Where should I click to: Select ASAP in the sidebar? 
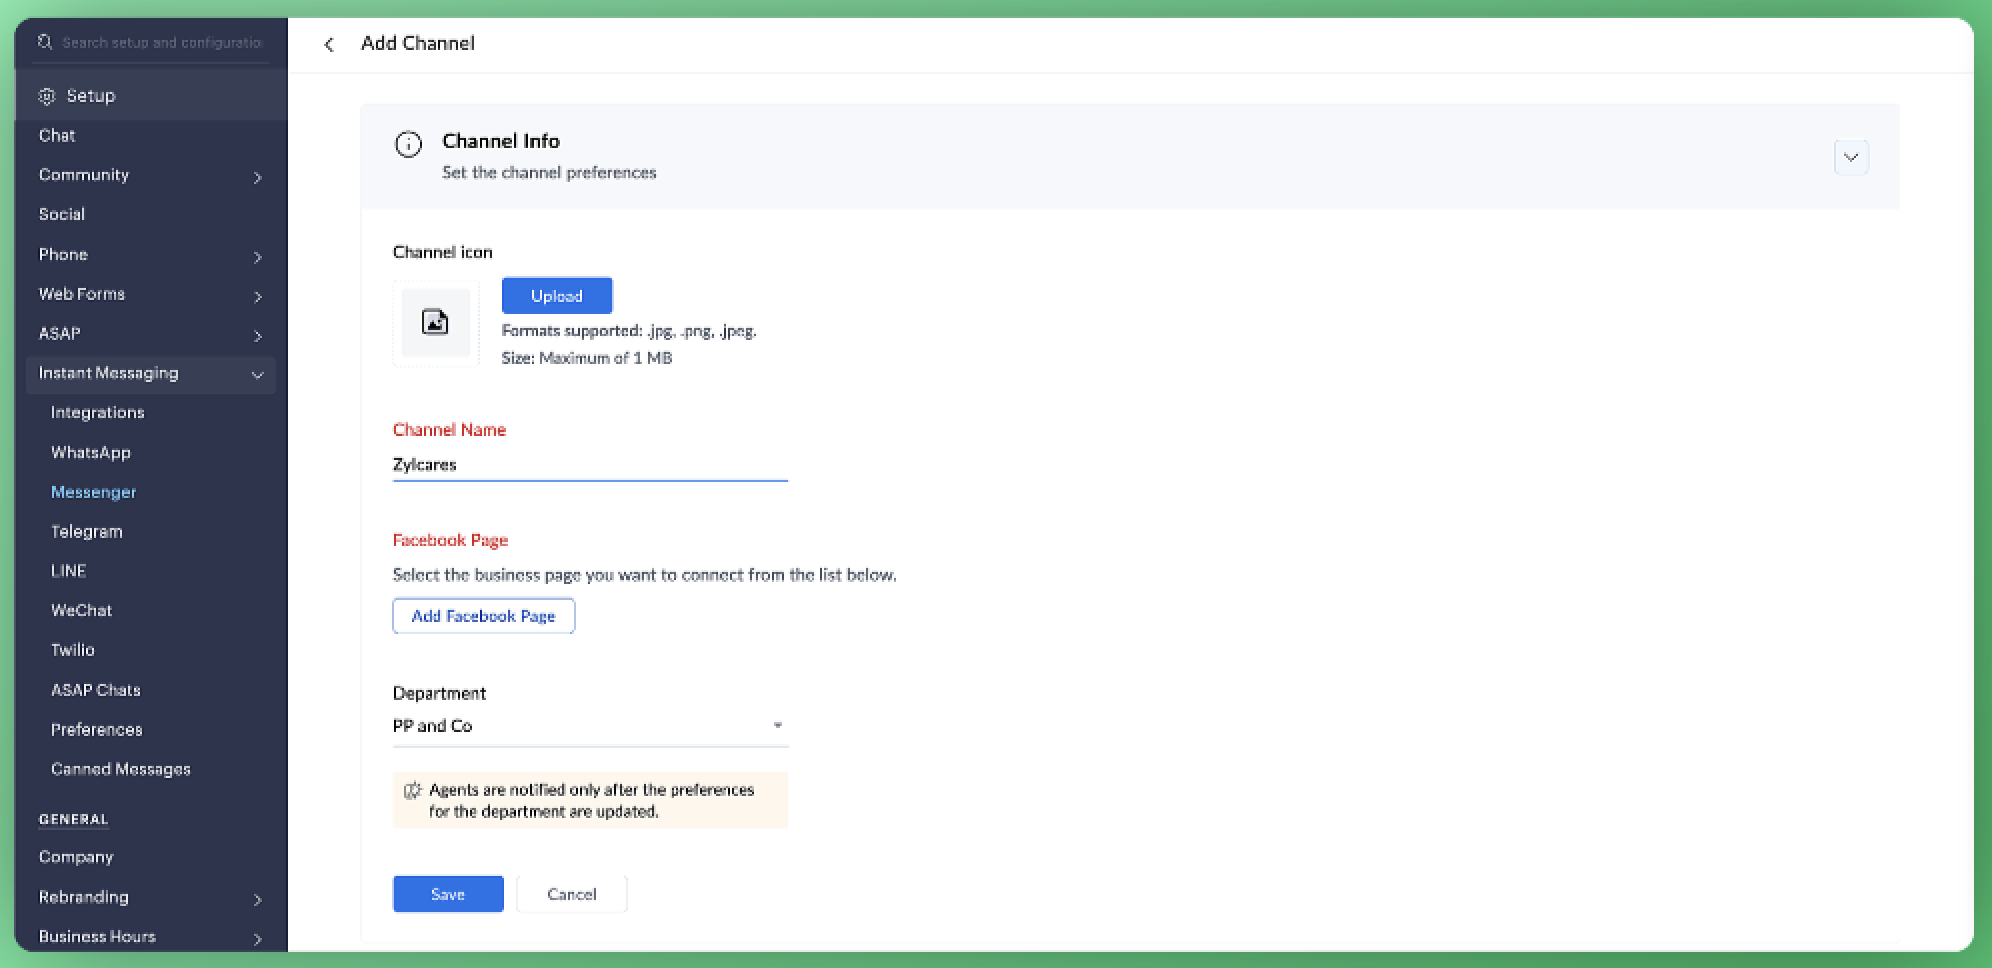point(60,333)
